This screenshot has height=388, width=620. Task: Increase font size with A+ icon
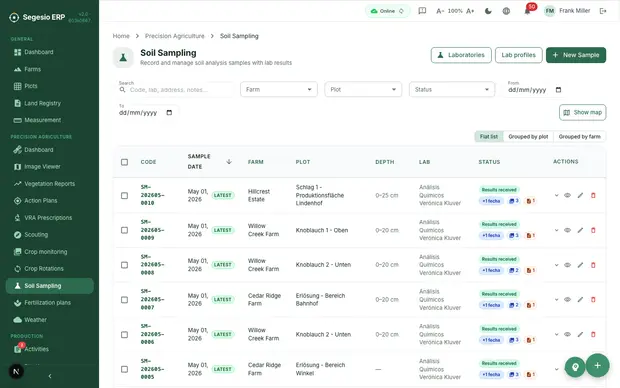470,11
